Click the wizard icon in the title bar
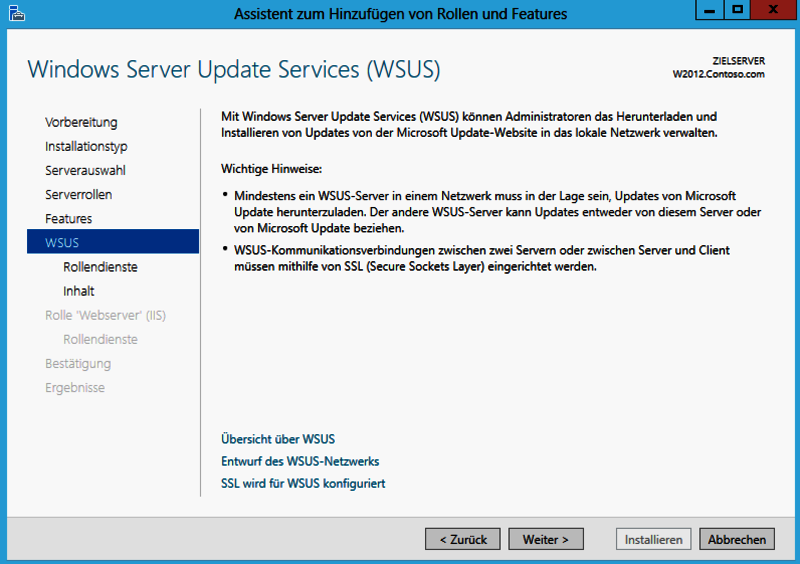Screen dimensions: 800x564 17,13
